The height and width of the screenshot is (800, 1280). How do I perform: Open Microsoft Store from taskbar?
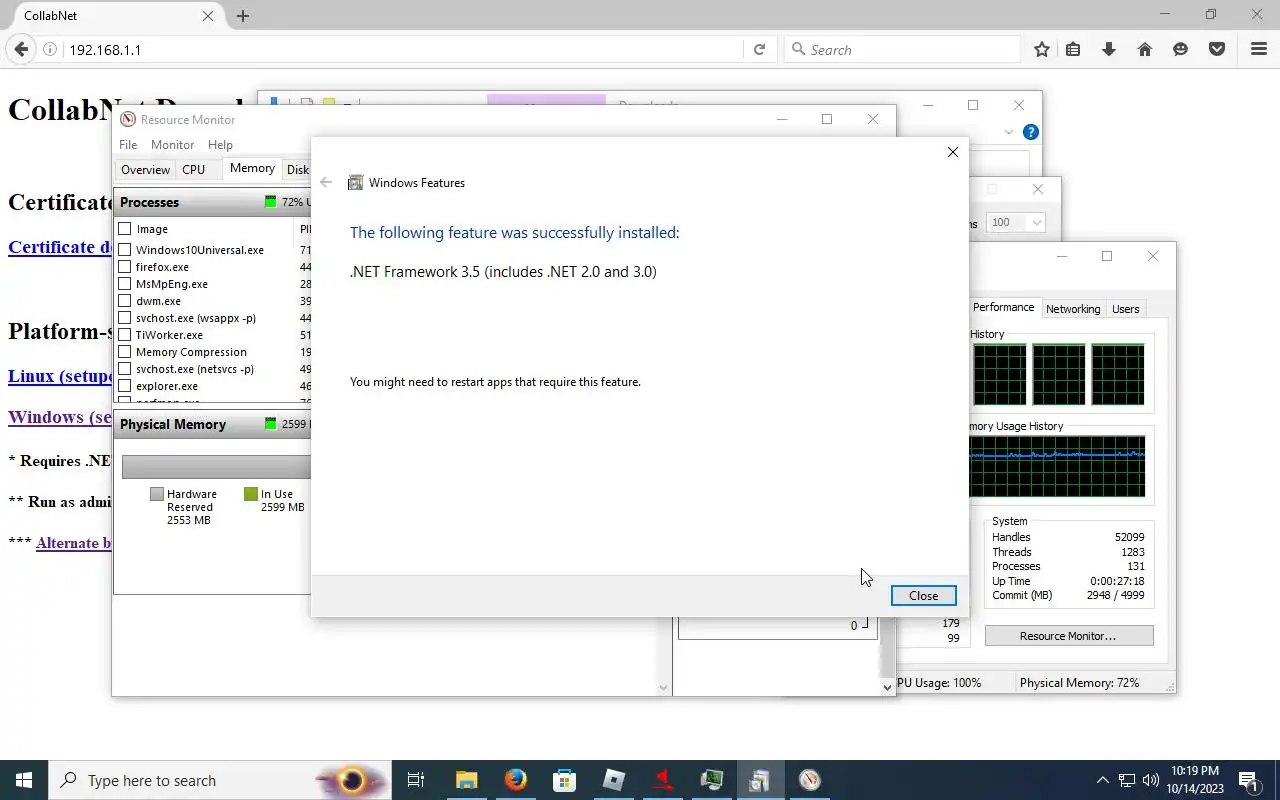pos(565,780)
